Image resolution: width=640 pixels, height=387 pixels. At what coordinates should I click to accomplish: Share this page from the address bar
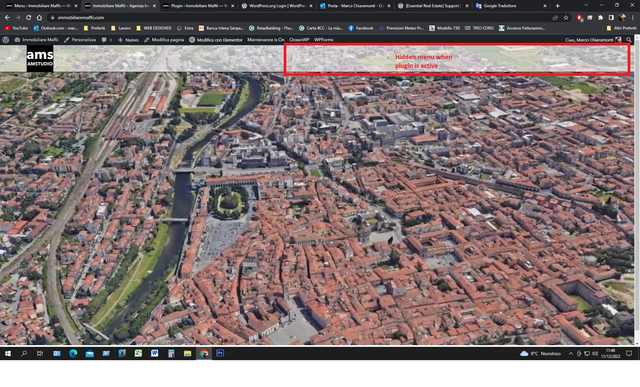(555, 18)
